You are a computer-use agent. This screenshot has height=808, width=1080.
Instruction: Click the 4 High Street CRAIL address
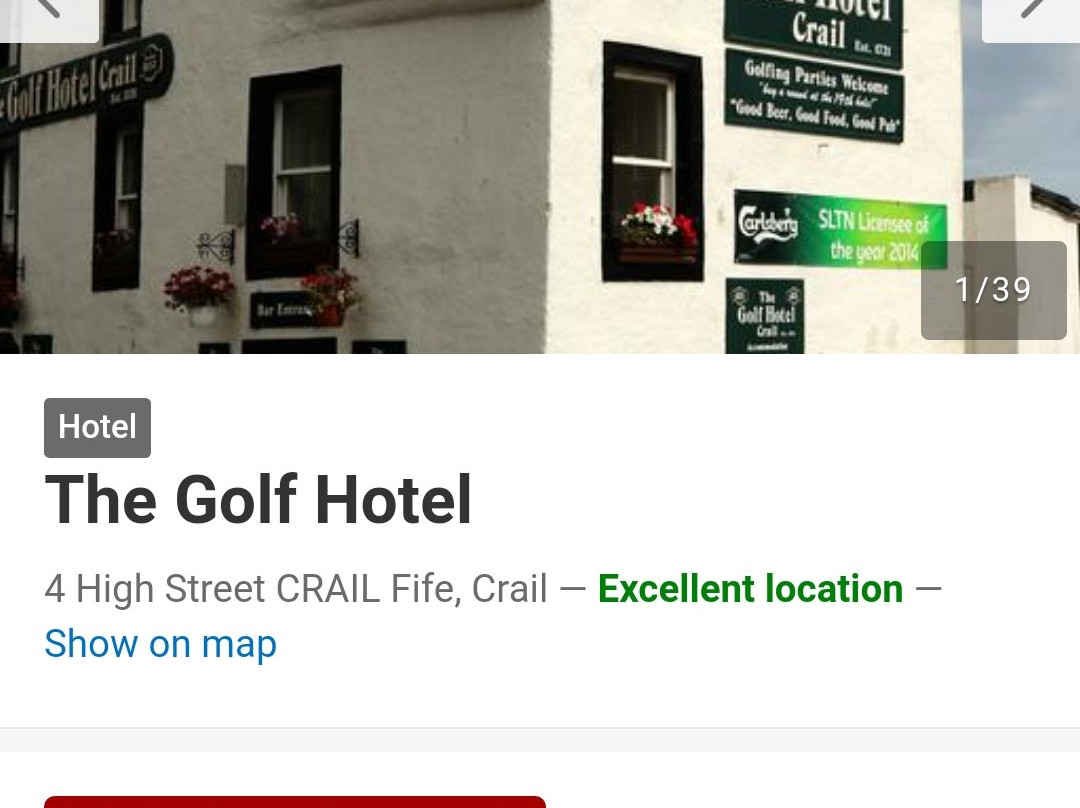296,589
